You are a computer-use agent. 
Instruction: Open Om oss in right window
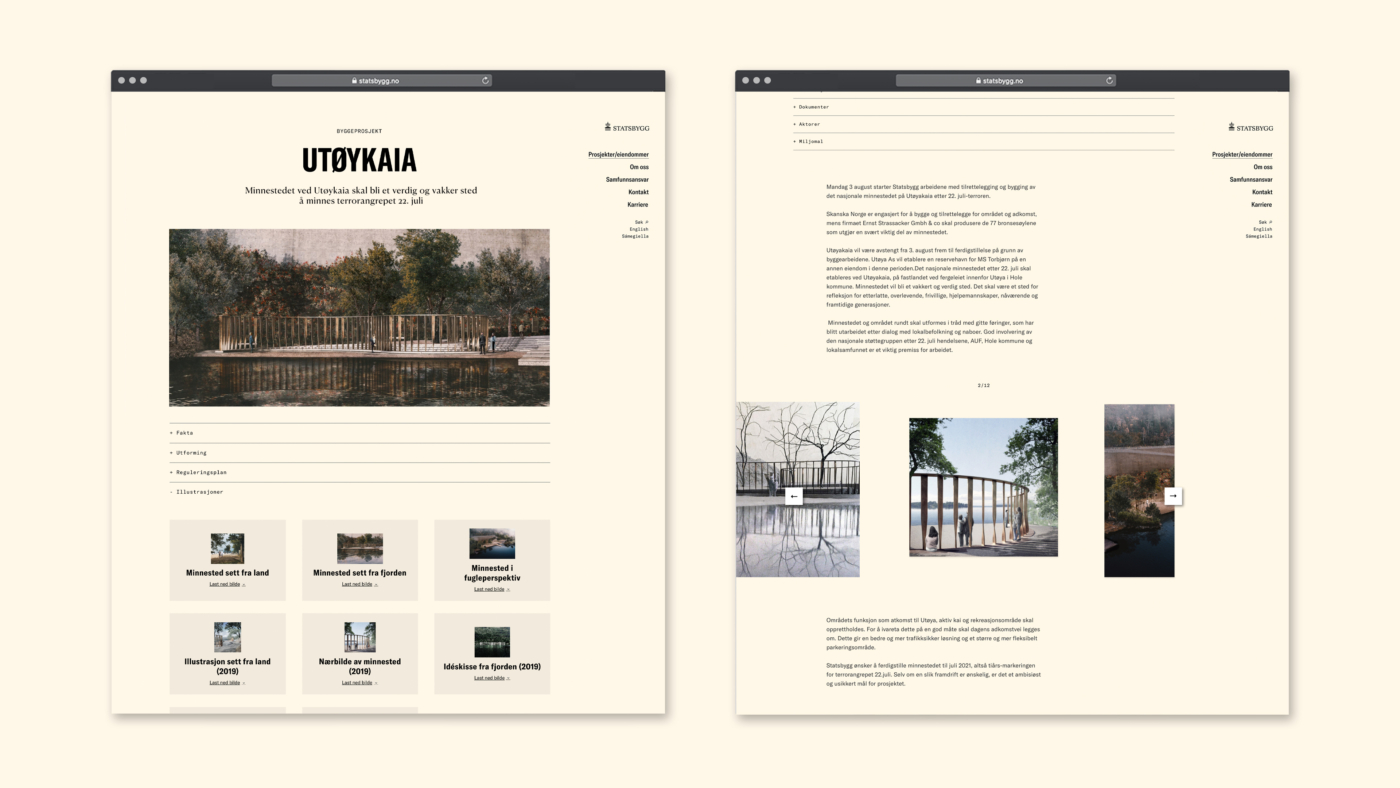click(1263, 167)
